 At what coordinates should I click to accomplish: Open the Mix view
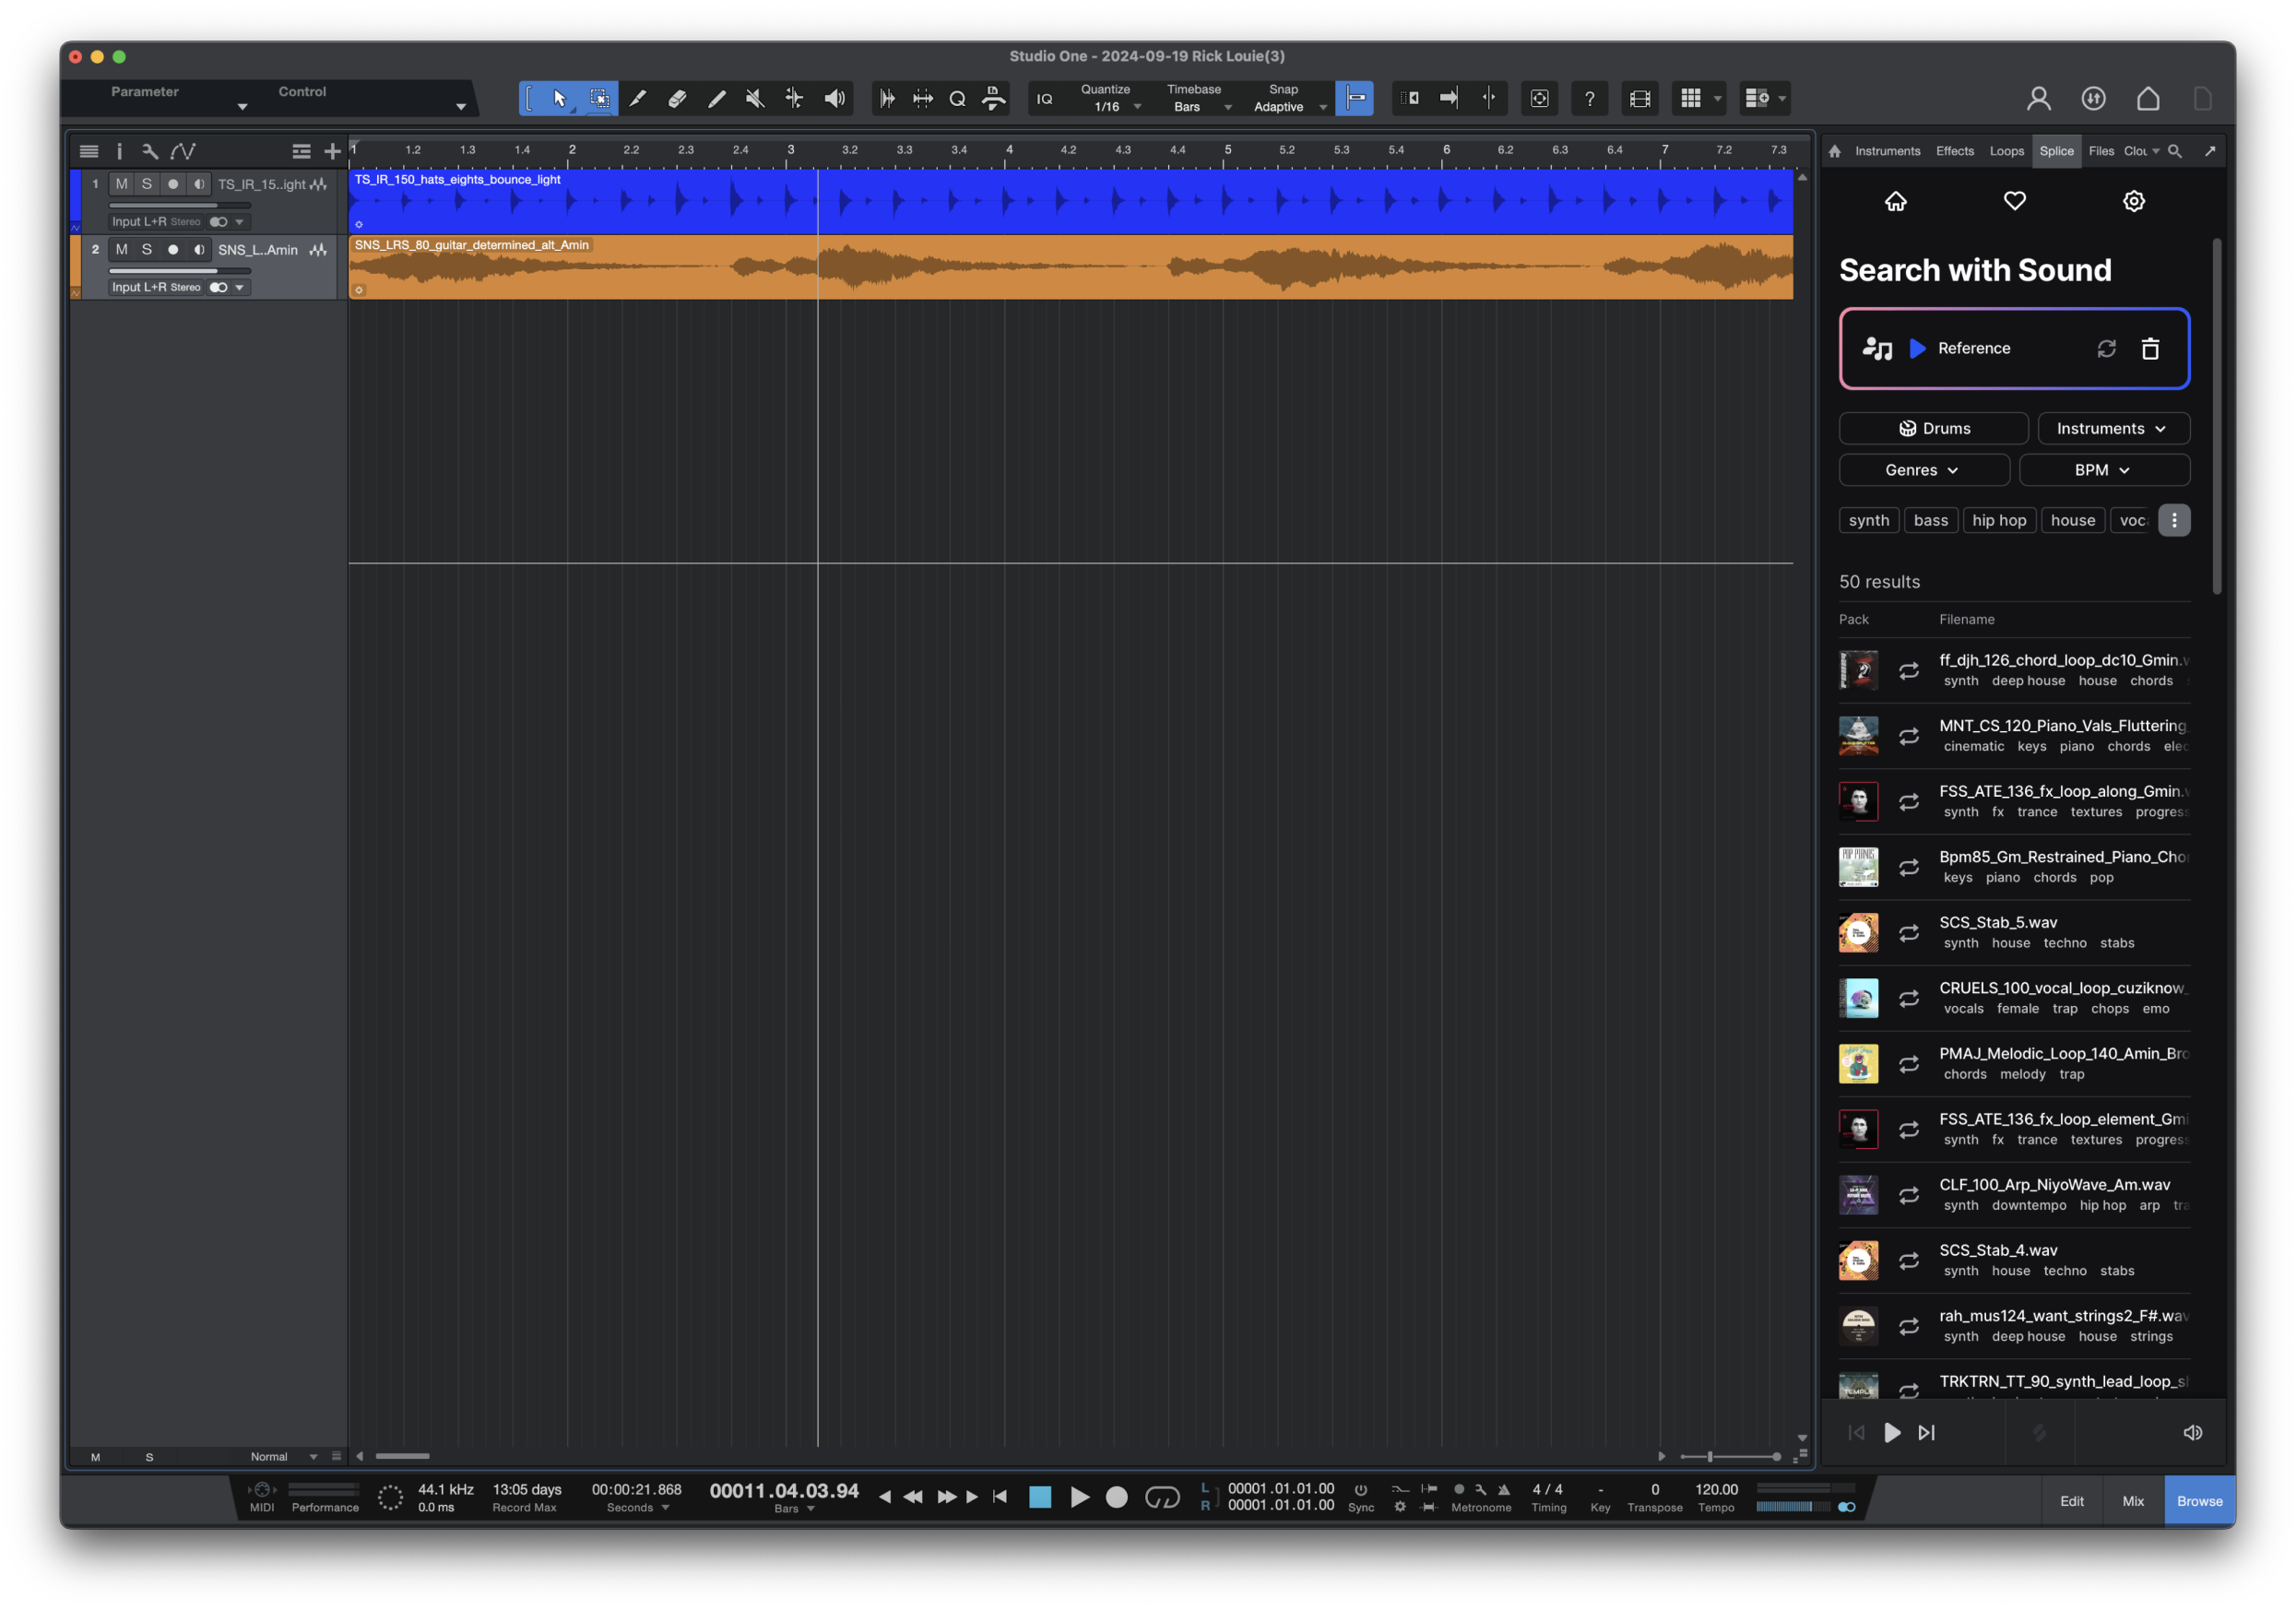click(x=2132, y=1500)
